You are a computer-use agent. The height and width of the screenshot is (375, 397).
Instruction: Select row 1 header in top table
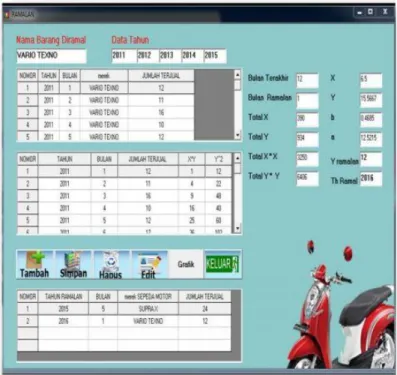coord(28,88)
